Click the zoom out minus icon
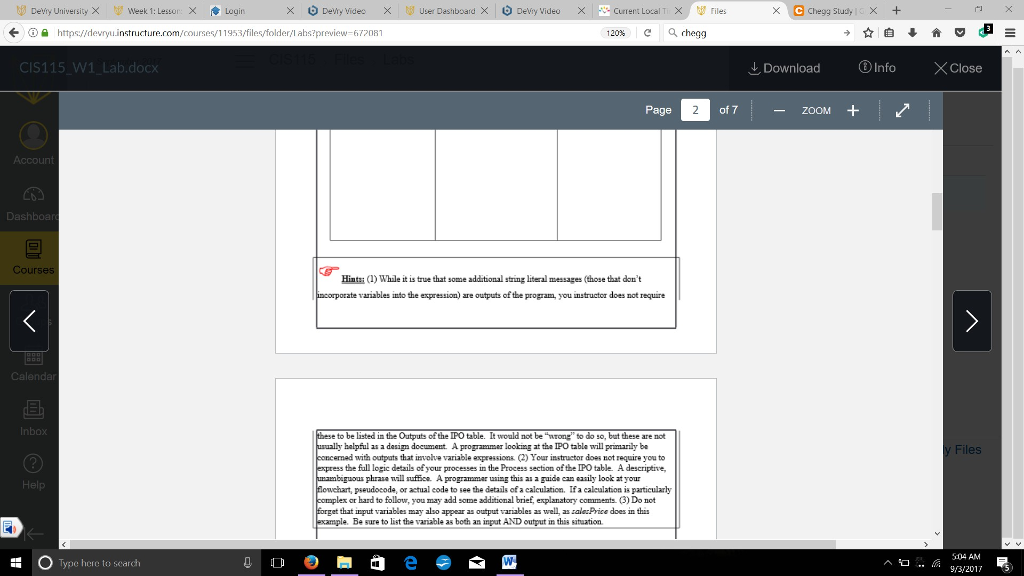 tap(778, 110)
